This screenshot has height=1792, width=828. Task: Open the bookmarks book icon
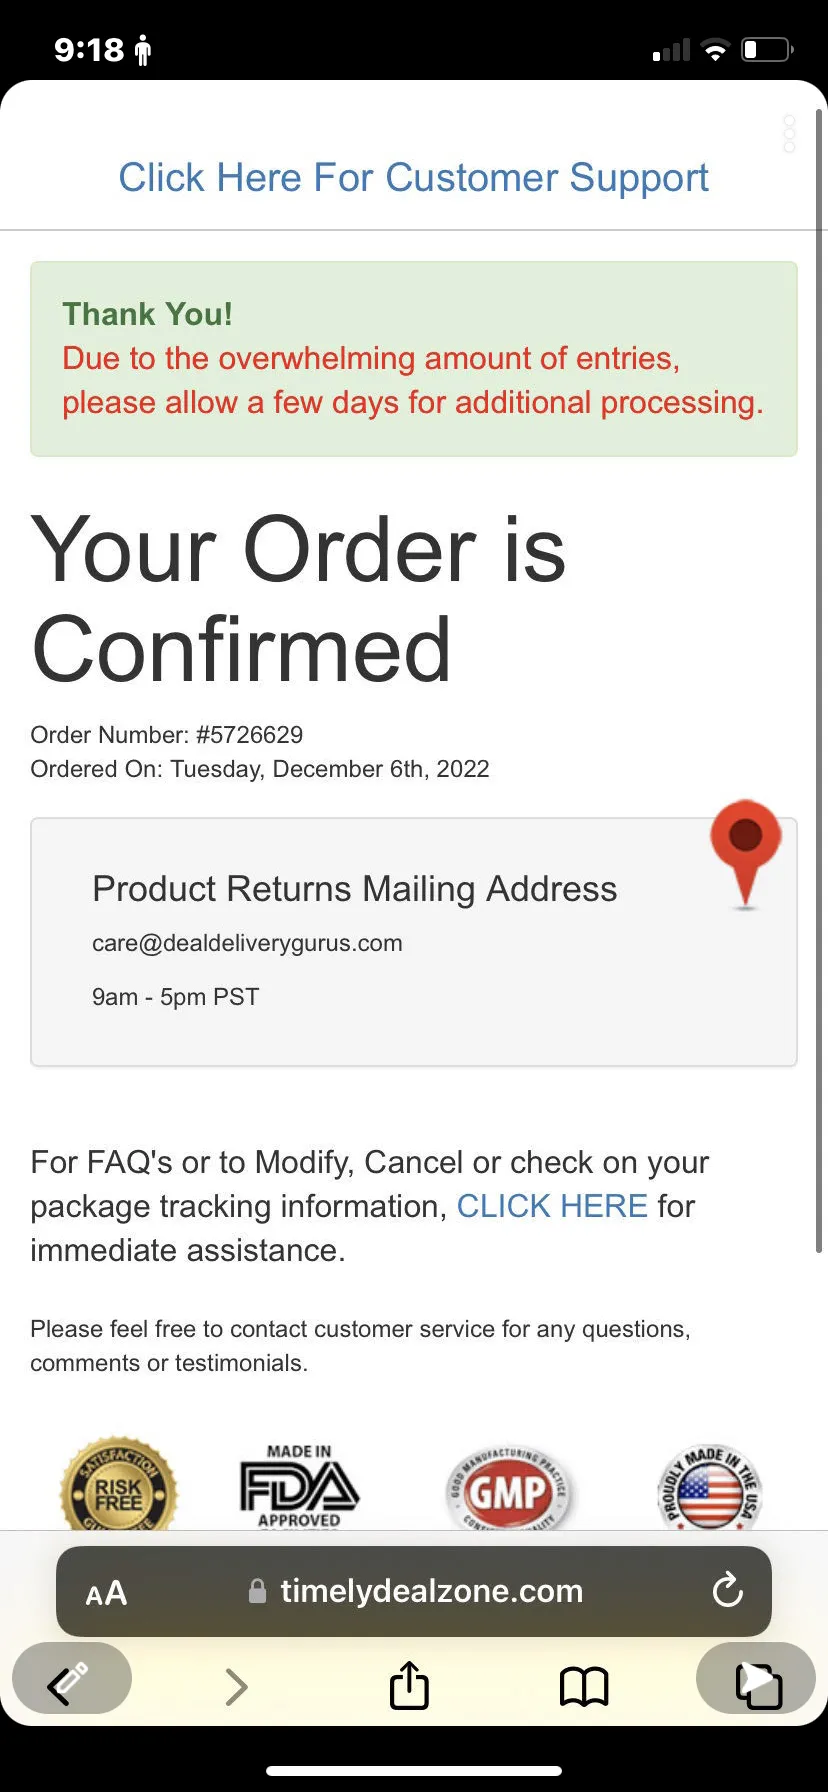click(584, 1687)
